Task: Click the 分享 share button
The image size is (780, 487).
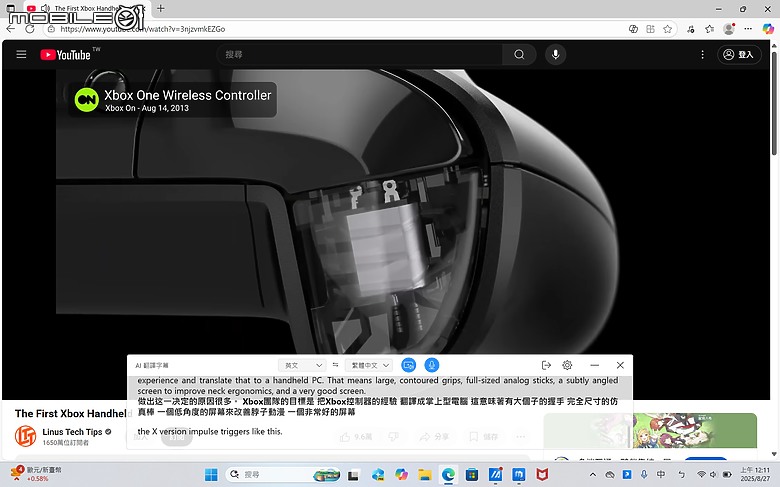Action: point(434,437)
